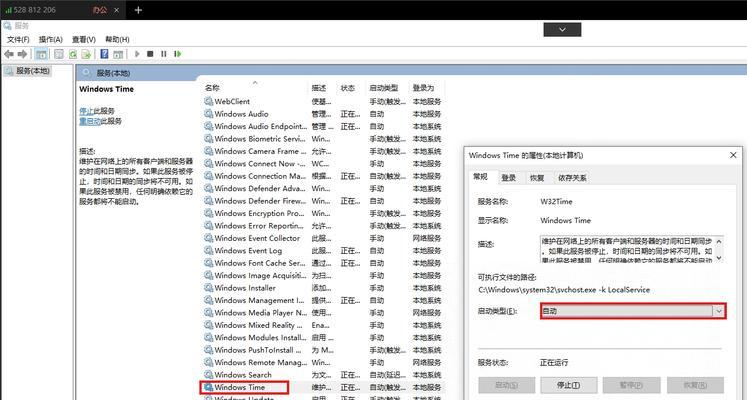
Task: Sort by the 描述 column header
Action: click(x=323, y=88)
